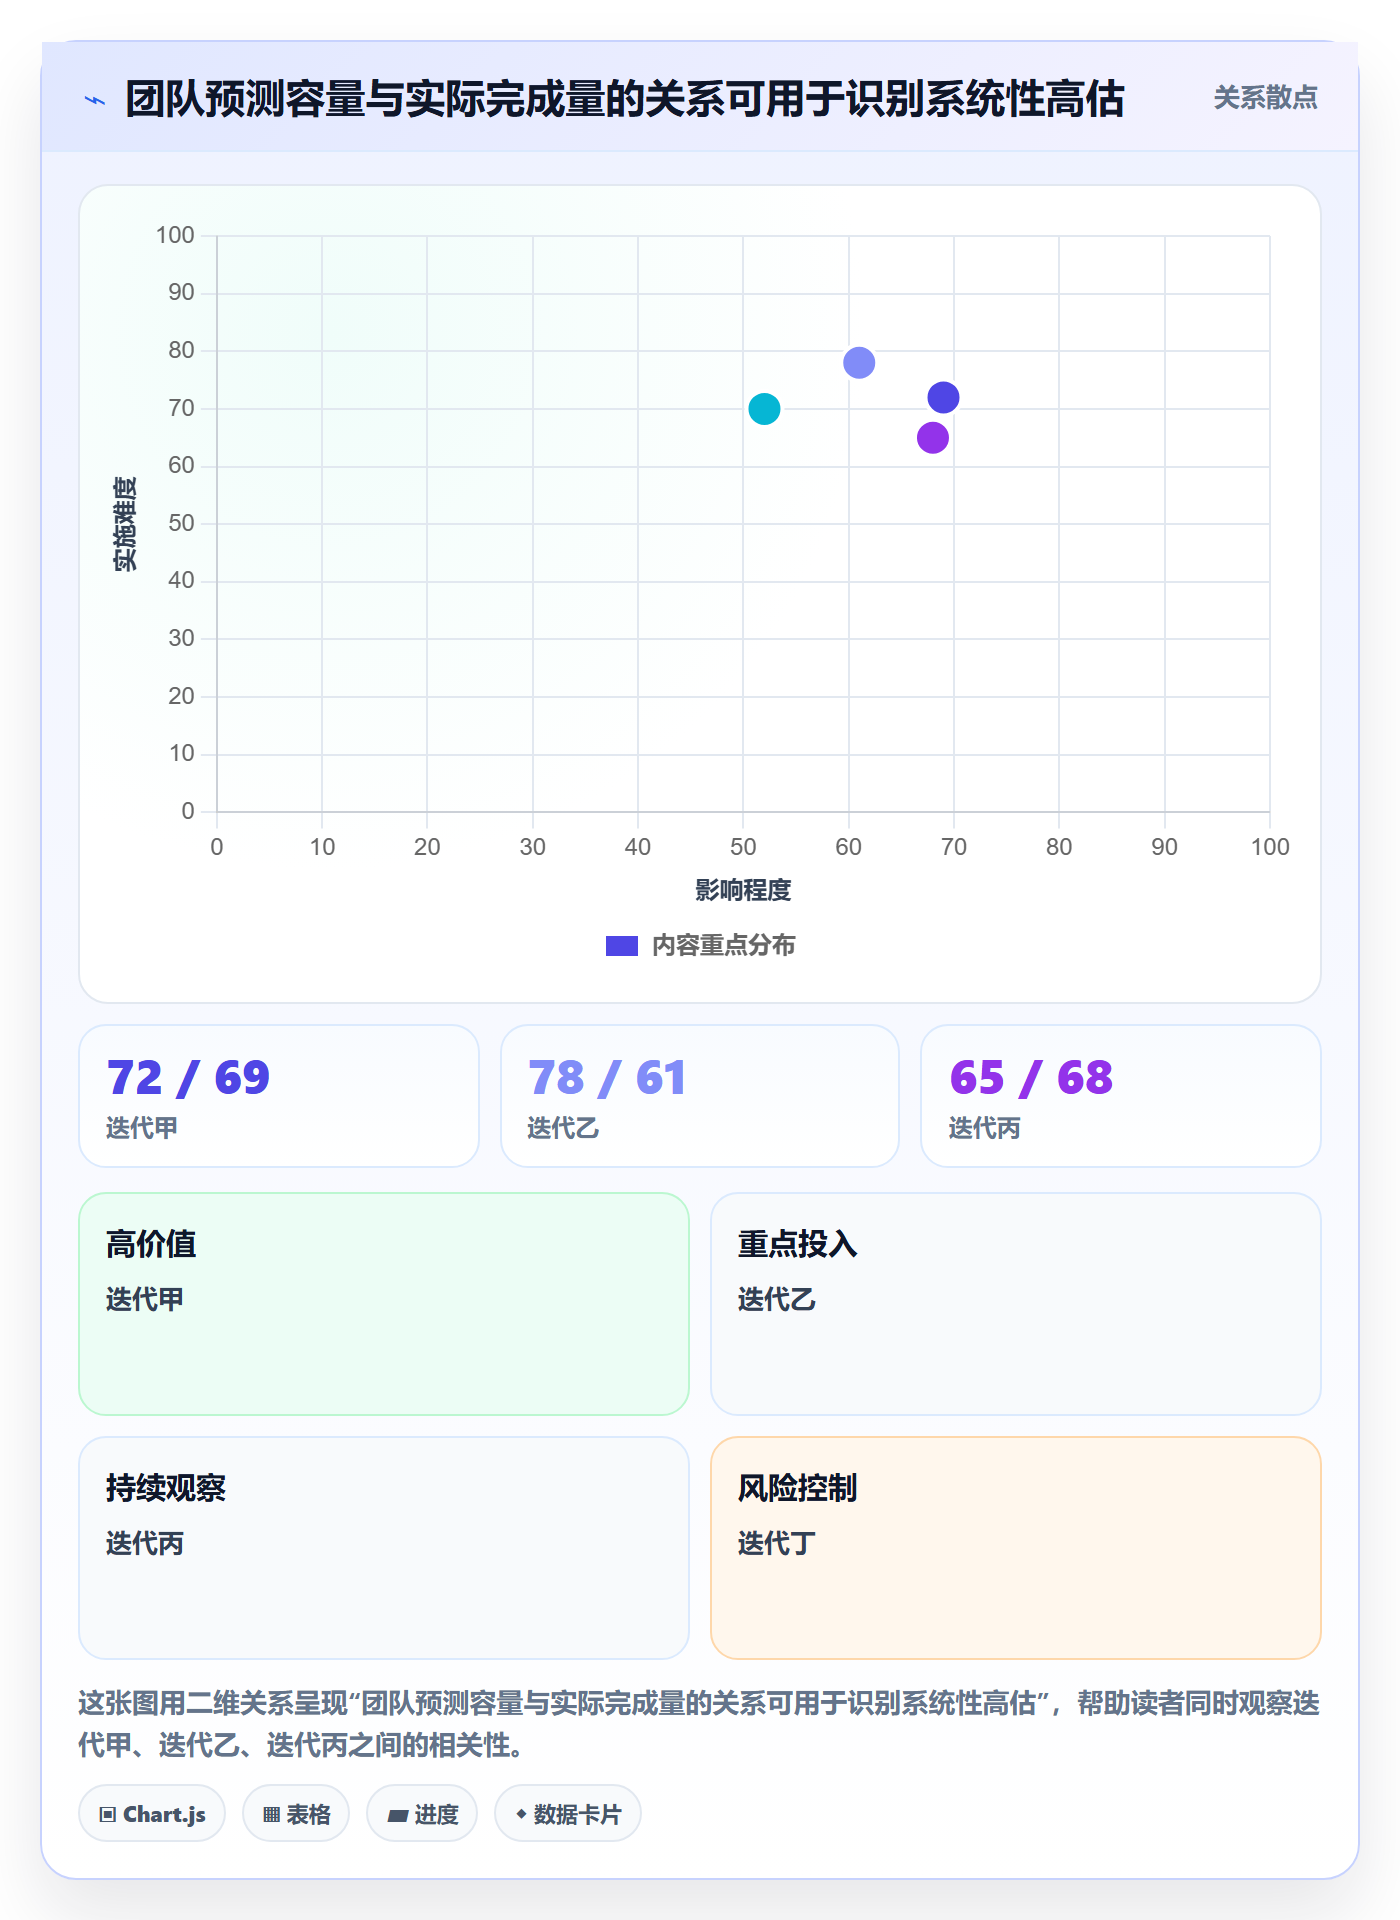Click the 表格 chip grid icon
Screen dimensions: 1400x1920
[271, 1814]
